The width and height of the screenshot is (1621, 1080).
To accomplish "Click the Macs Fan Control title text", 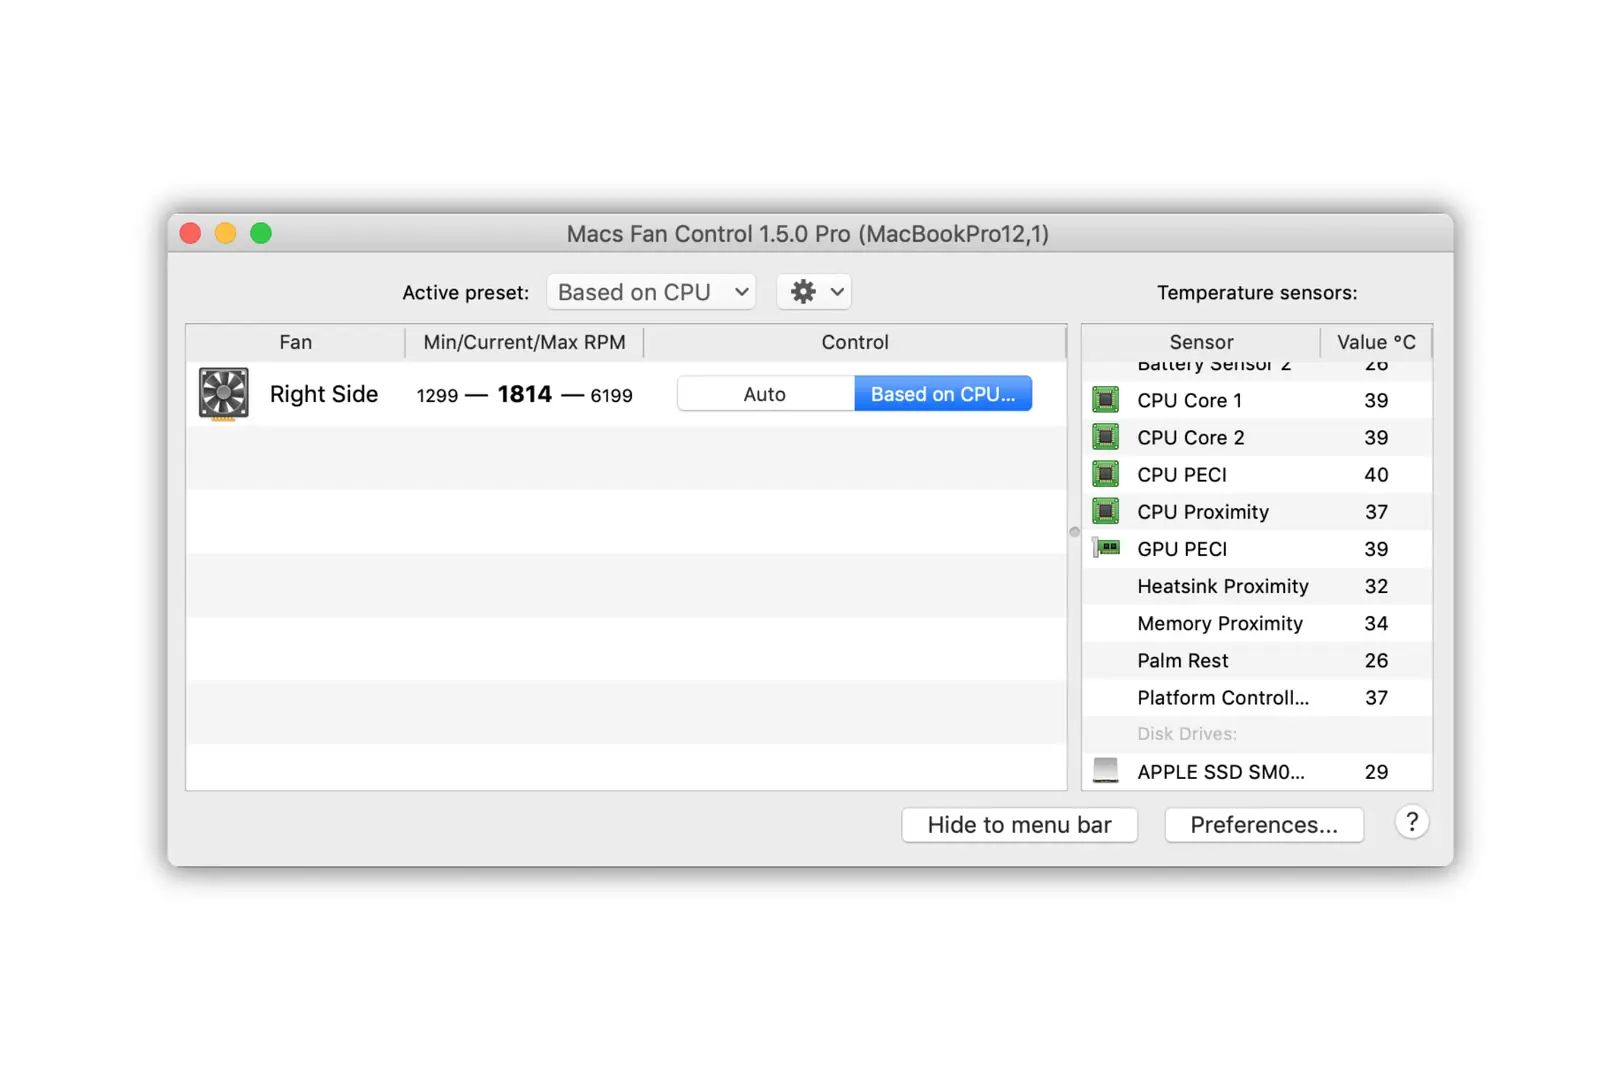I will click(808, 234).
